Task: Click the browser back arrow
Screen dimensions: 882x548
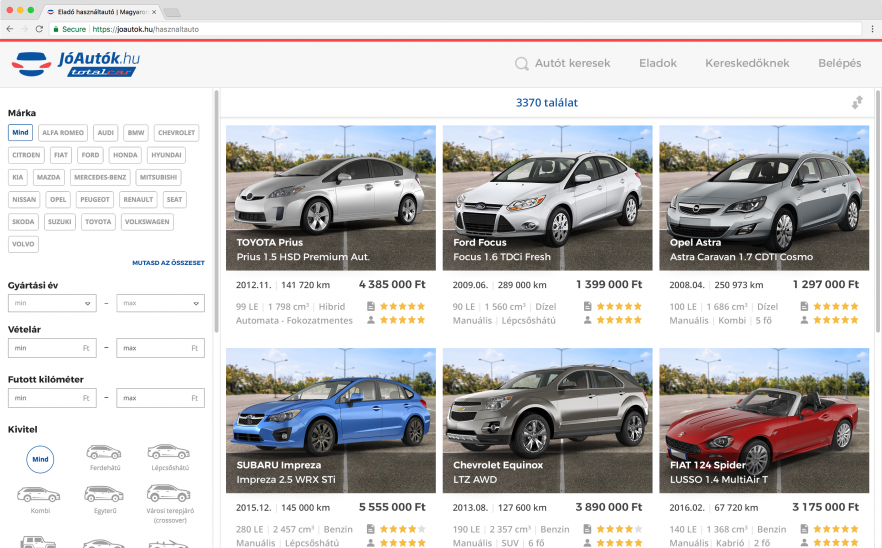Action: [10, 29]
